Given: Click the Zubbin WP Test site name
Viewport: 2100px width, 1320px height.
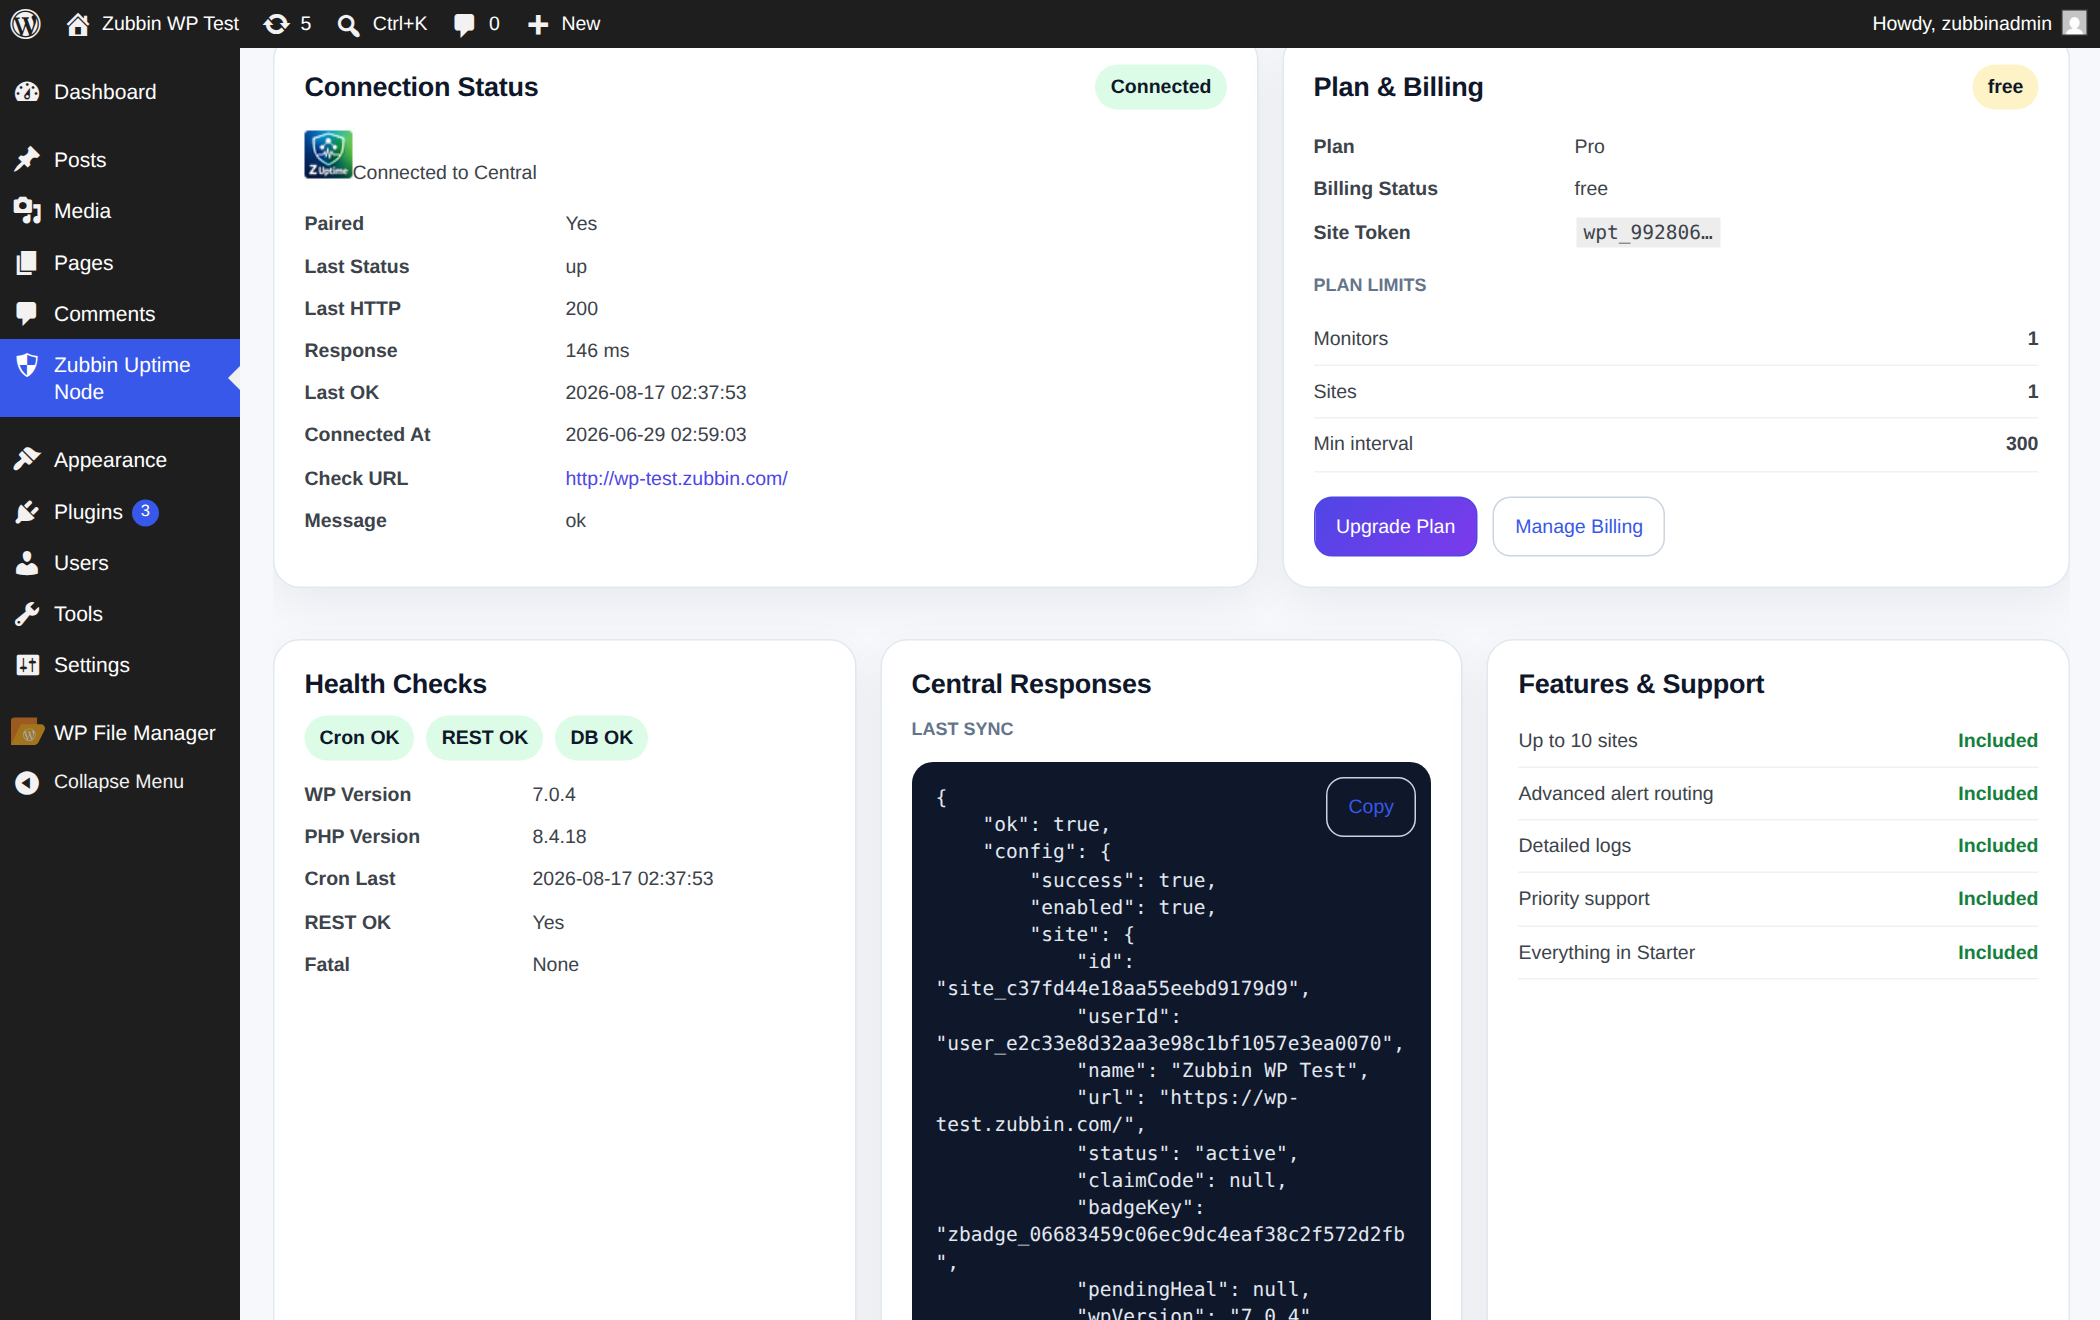Looking at the screenshot, I should 170,24.
